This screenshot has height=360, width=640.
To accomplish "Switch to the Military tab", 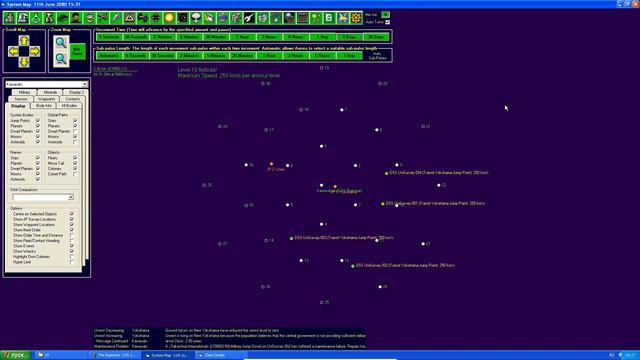I will [x=24, y=92].
